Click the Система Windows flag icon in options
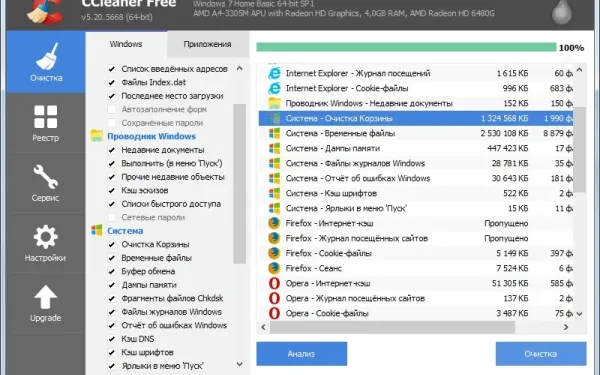The width and height of the screenshot is (600, 375). (97, 230)
